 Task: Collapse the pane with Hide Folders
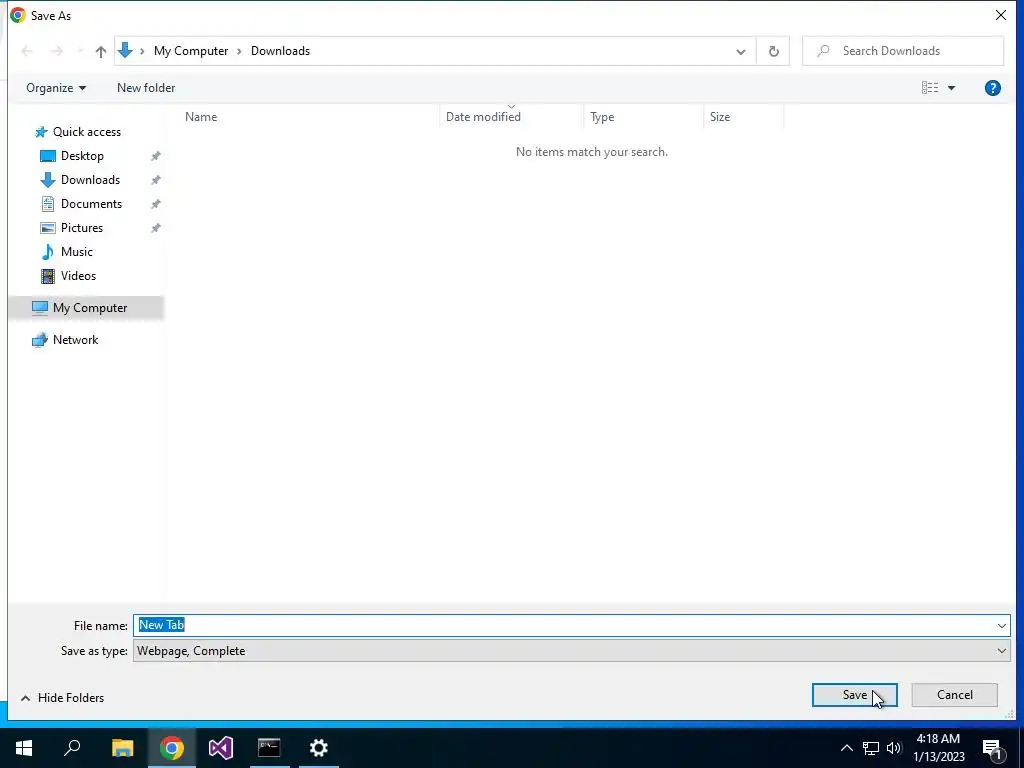click(63, 697)
